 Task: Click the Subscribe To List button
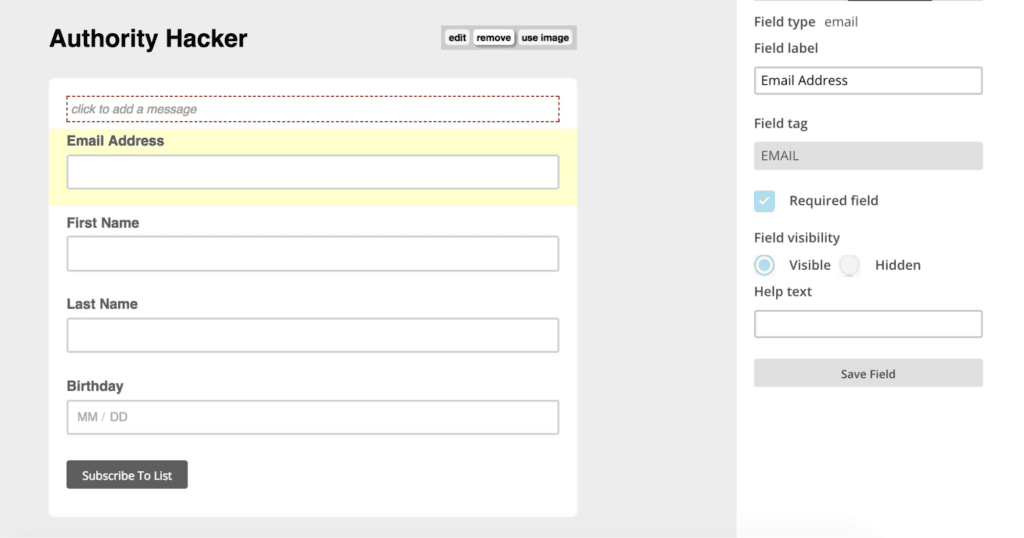(x=127, y=475)
